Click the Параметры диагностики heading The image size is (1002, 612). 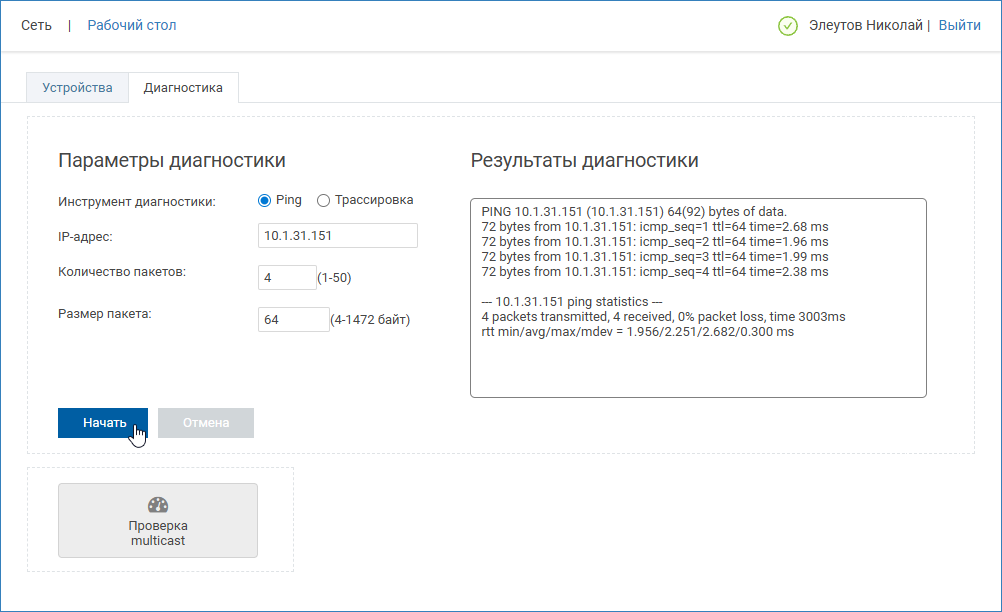click(x=172, y=161)
